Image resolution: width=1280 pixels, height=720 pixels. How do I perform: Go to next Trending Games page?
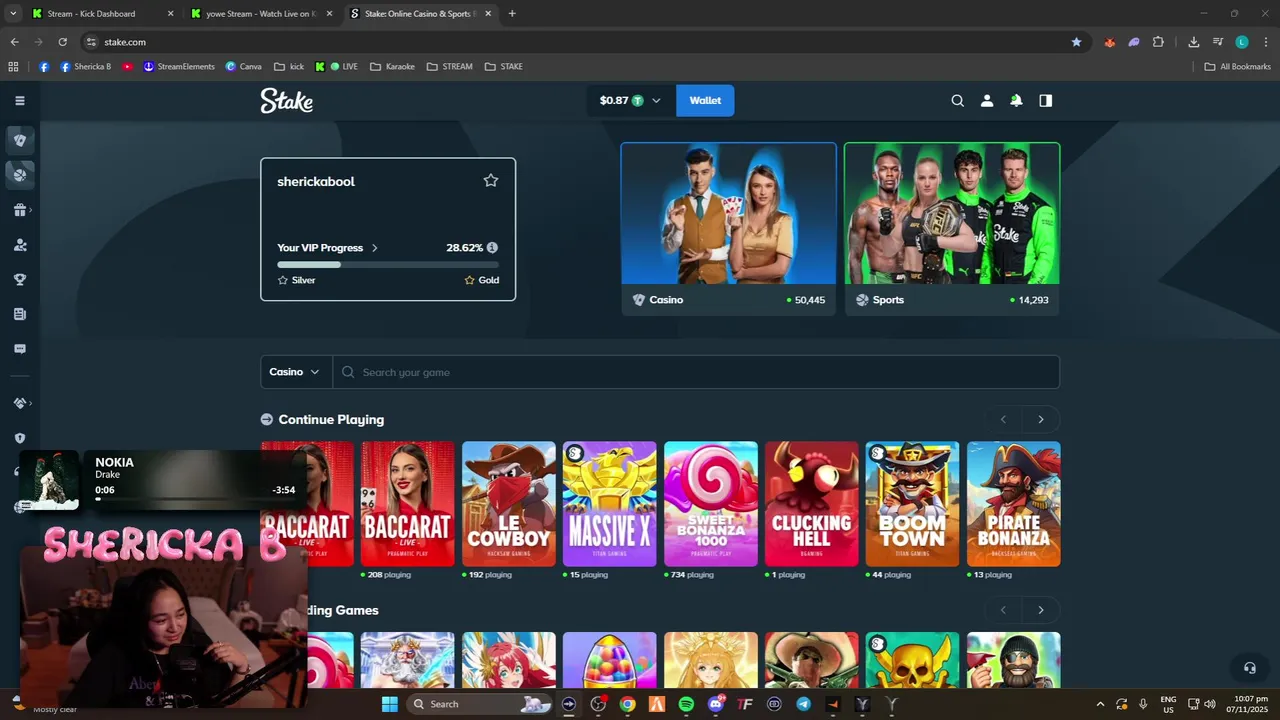click(x=1041, y=610)
